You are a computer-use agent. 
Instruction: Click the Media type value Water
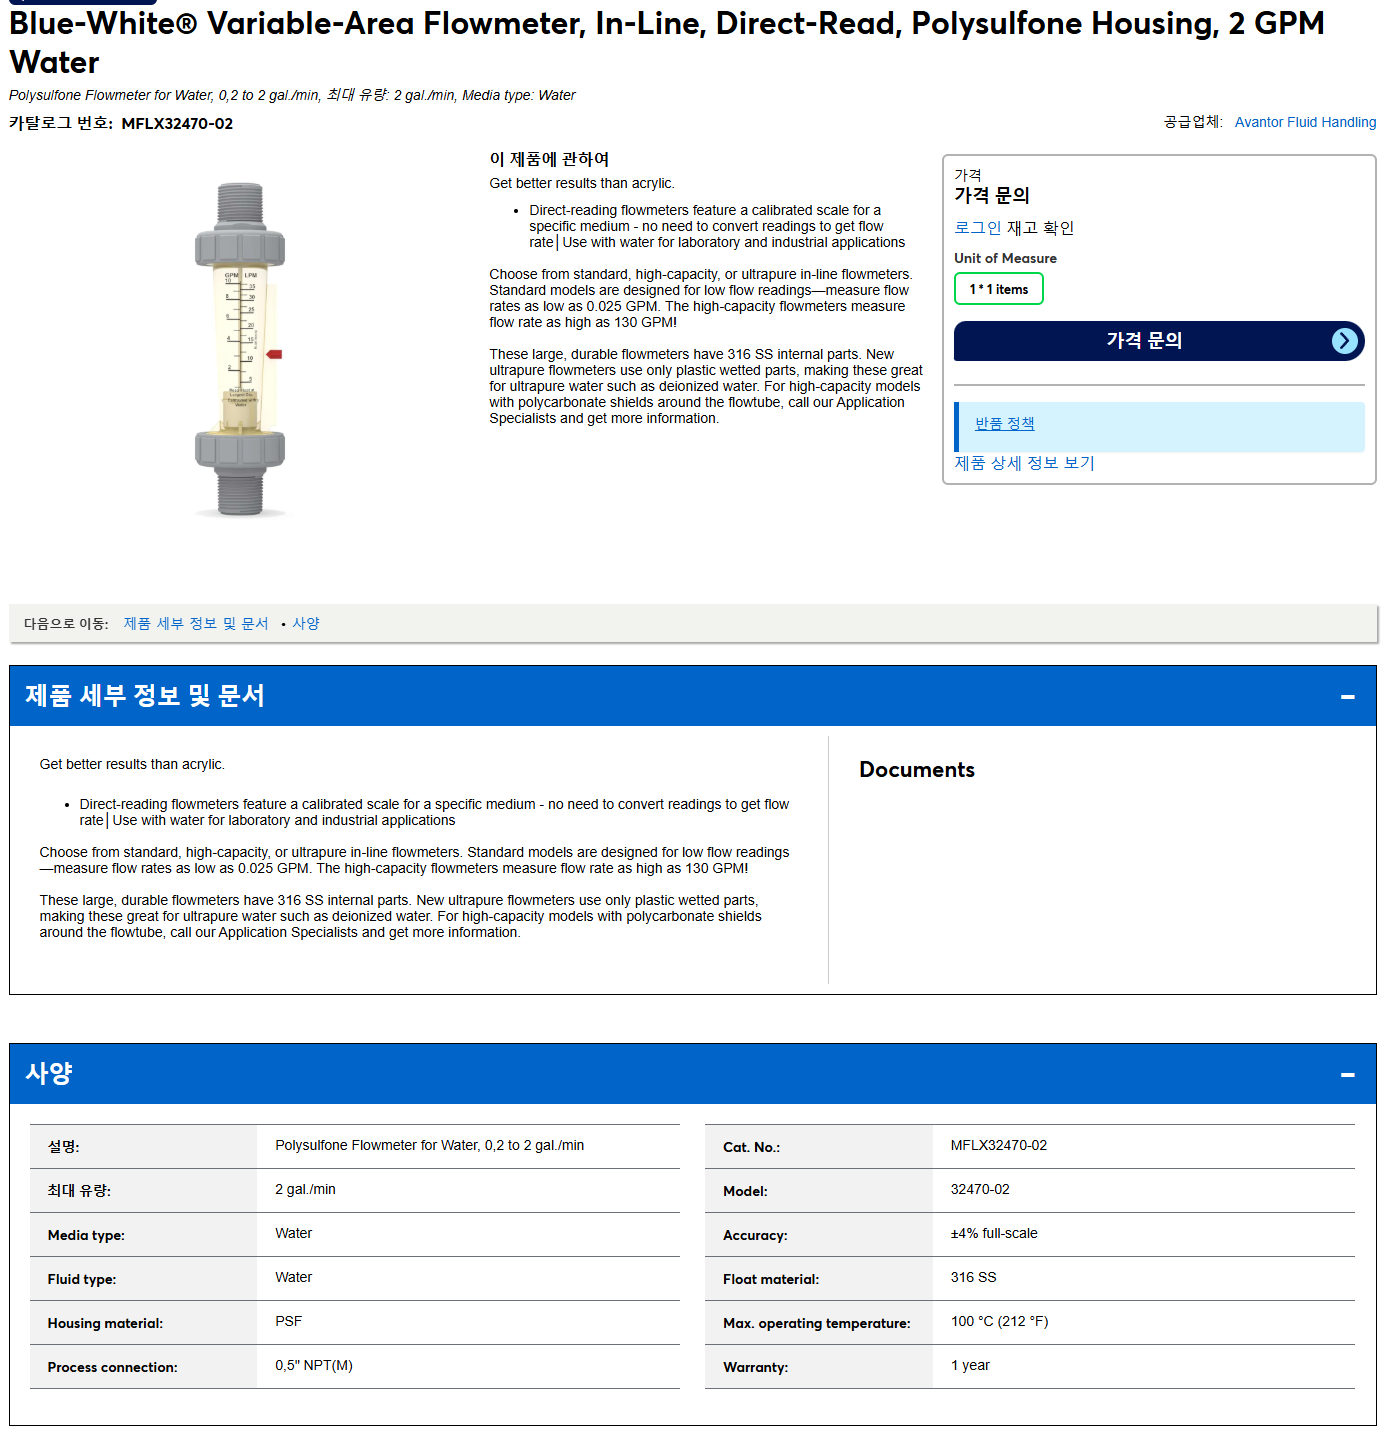click(x=294, y=1234)
